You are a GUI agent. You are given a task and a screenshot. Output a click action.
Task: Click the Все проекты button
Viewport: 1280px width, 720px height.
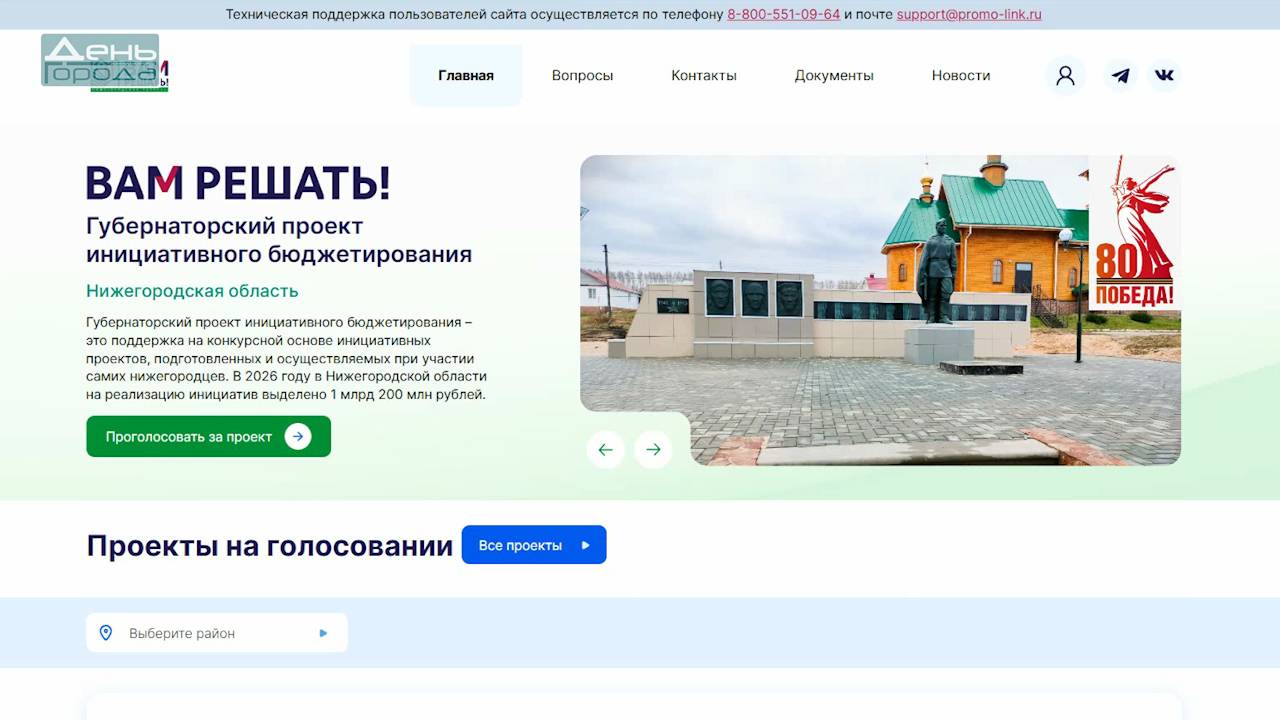click(534, 545)
